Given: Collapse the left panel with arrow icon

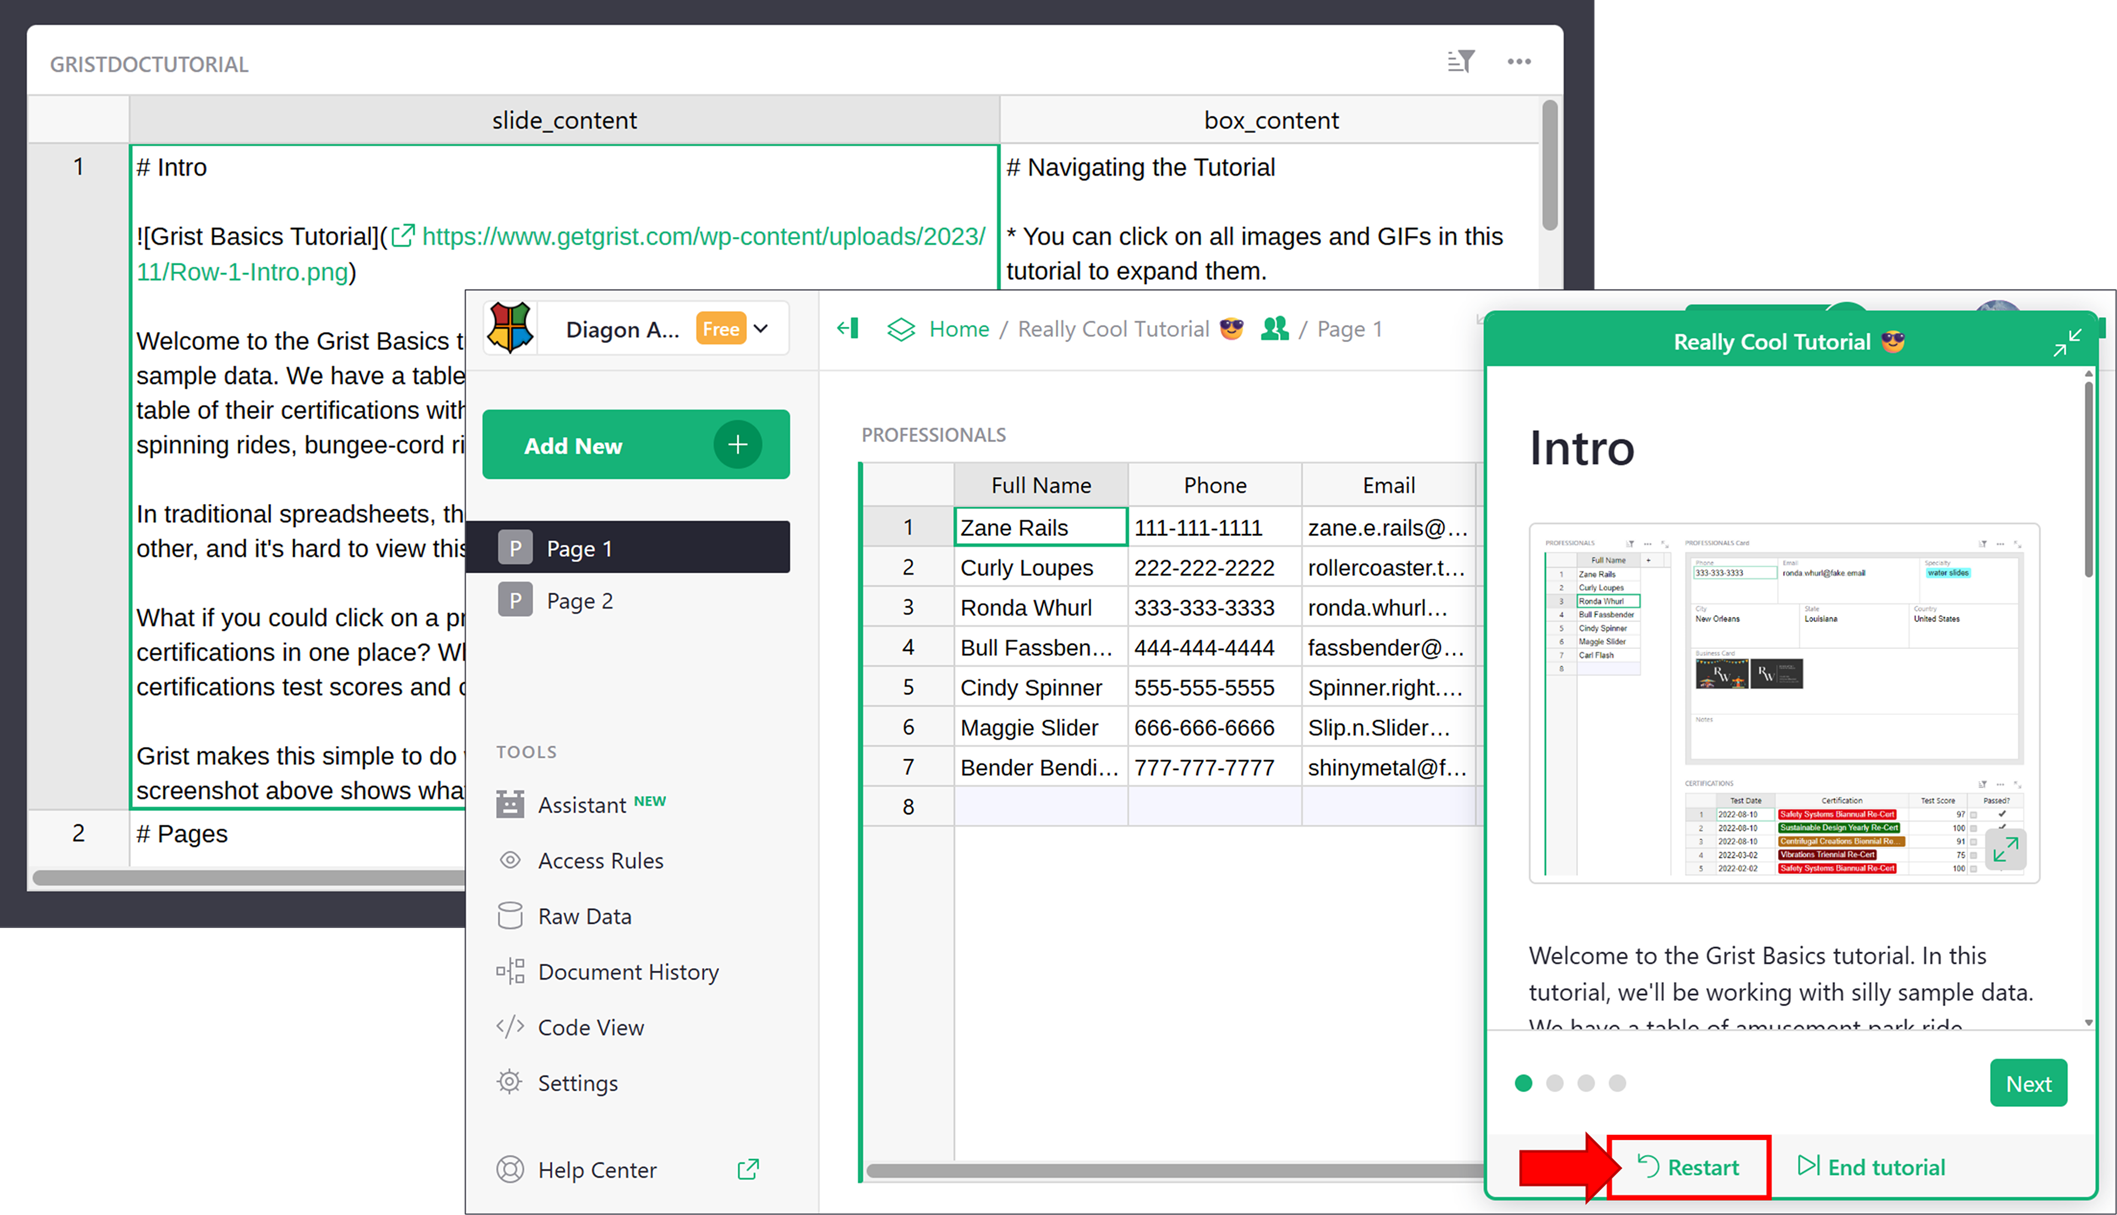Looking at the screenshot, I should coord(848,329).
